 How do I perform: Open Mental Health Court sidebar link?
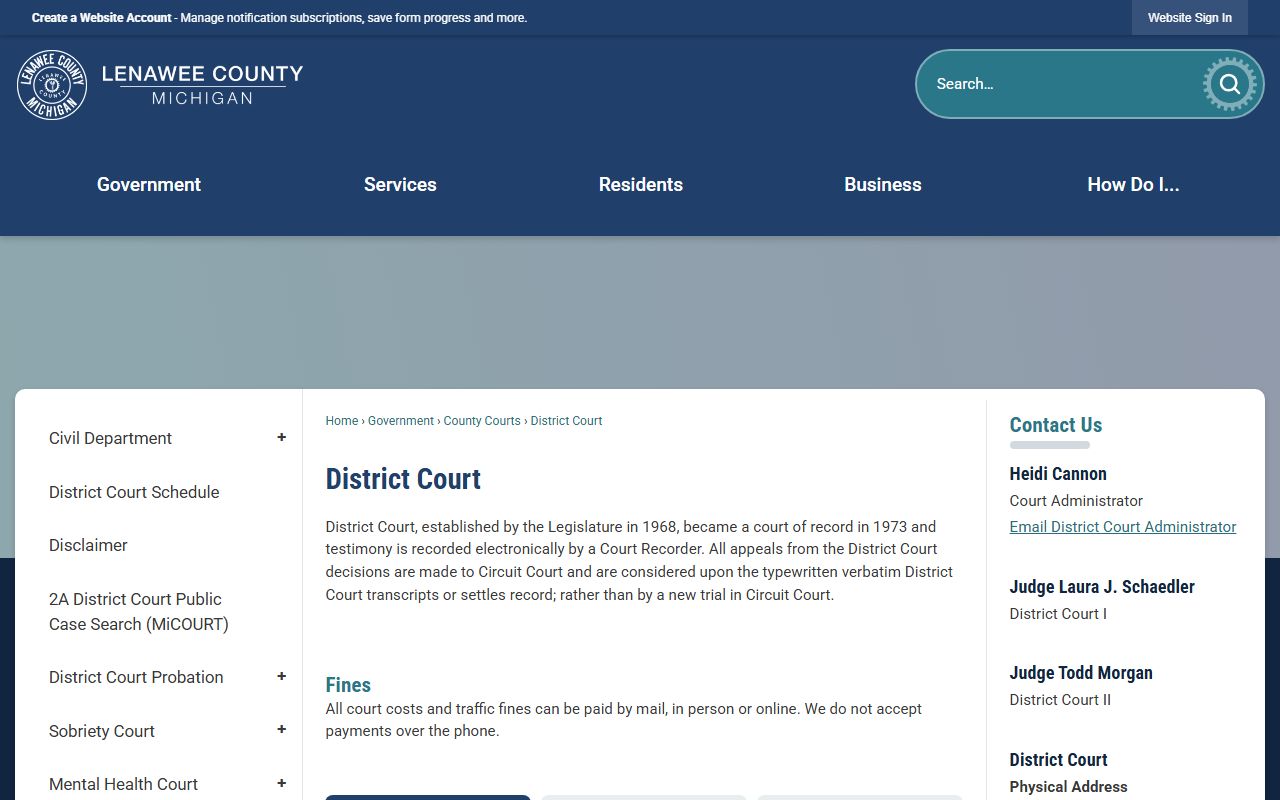(123, 784)
